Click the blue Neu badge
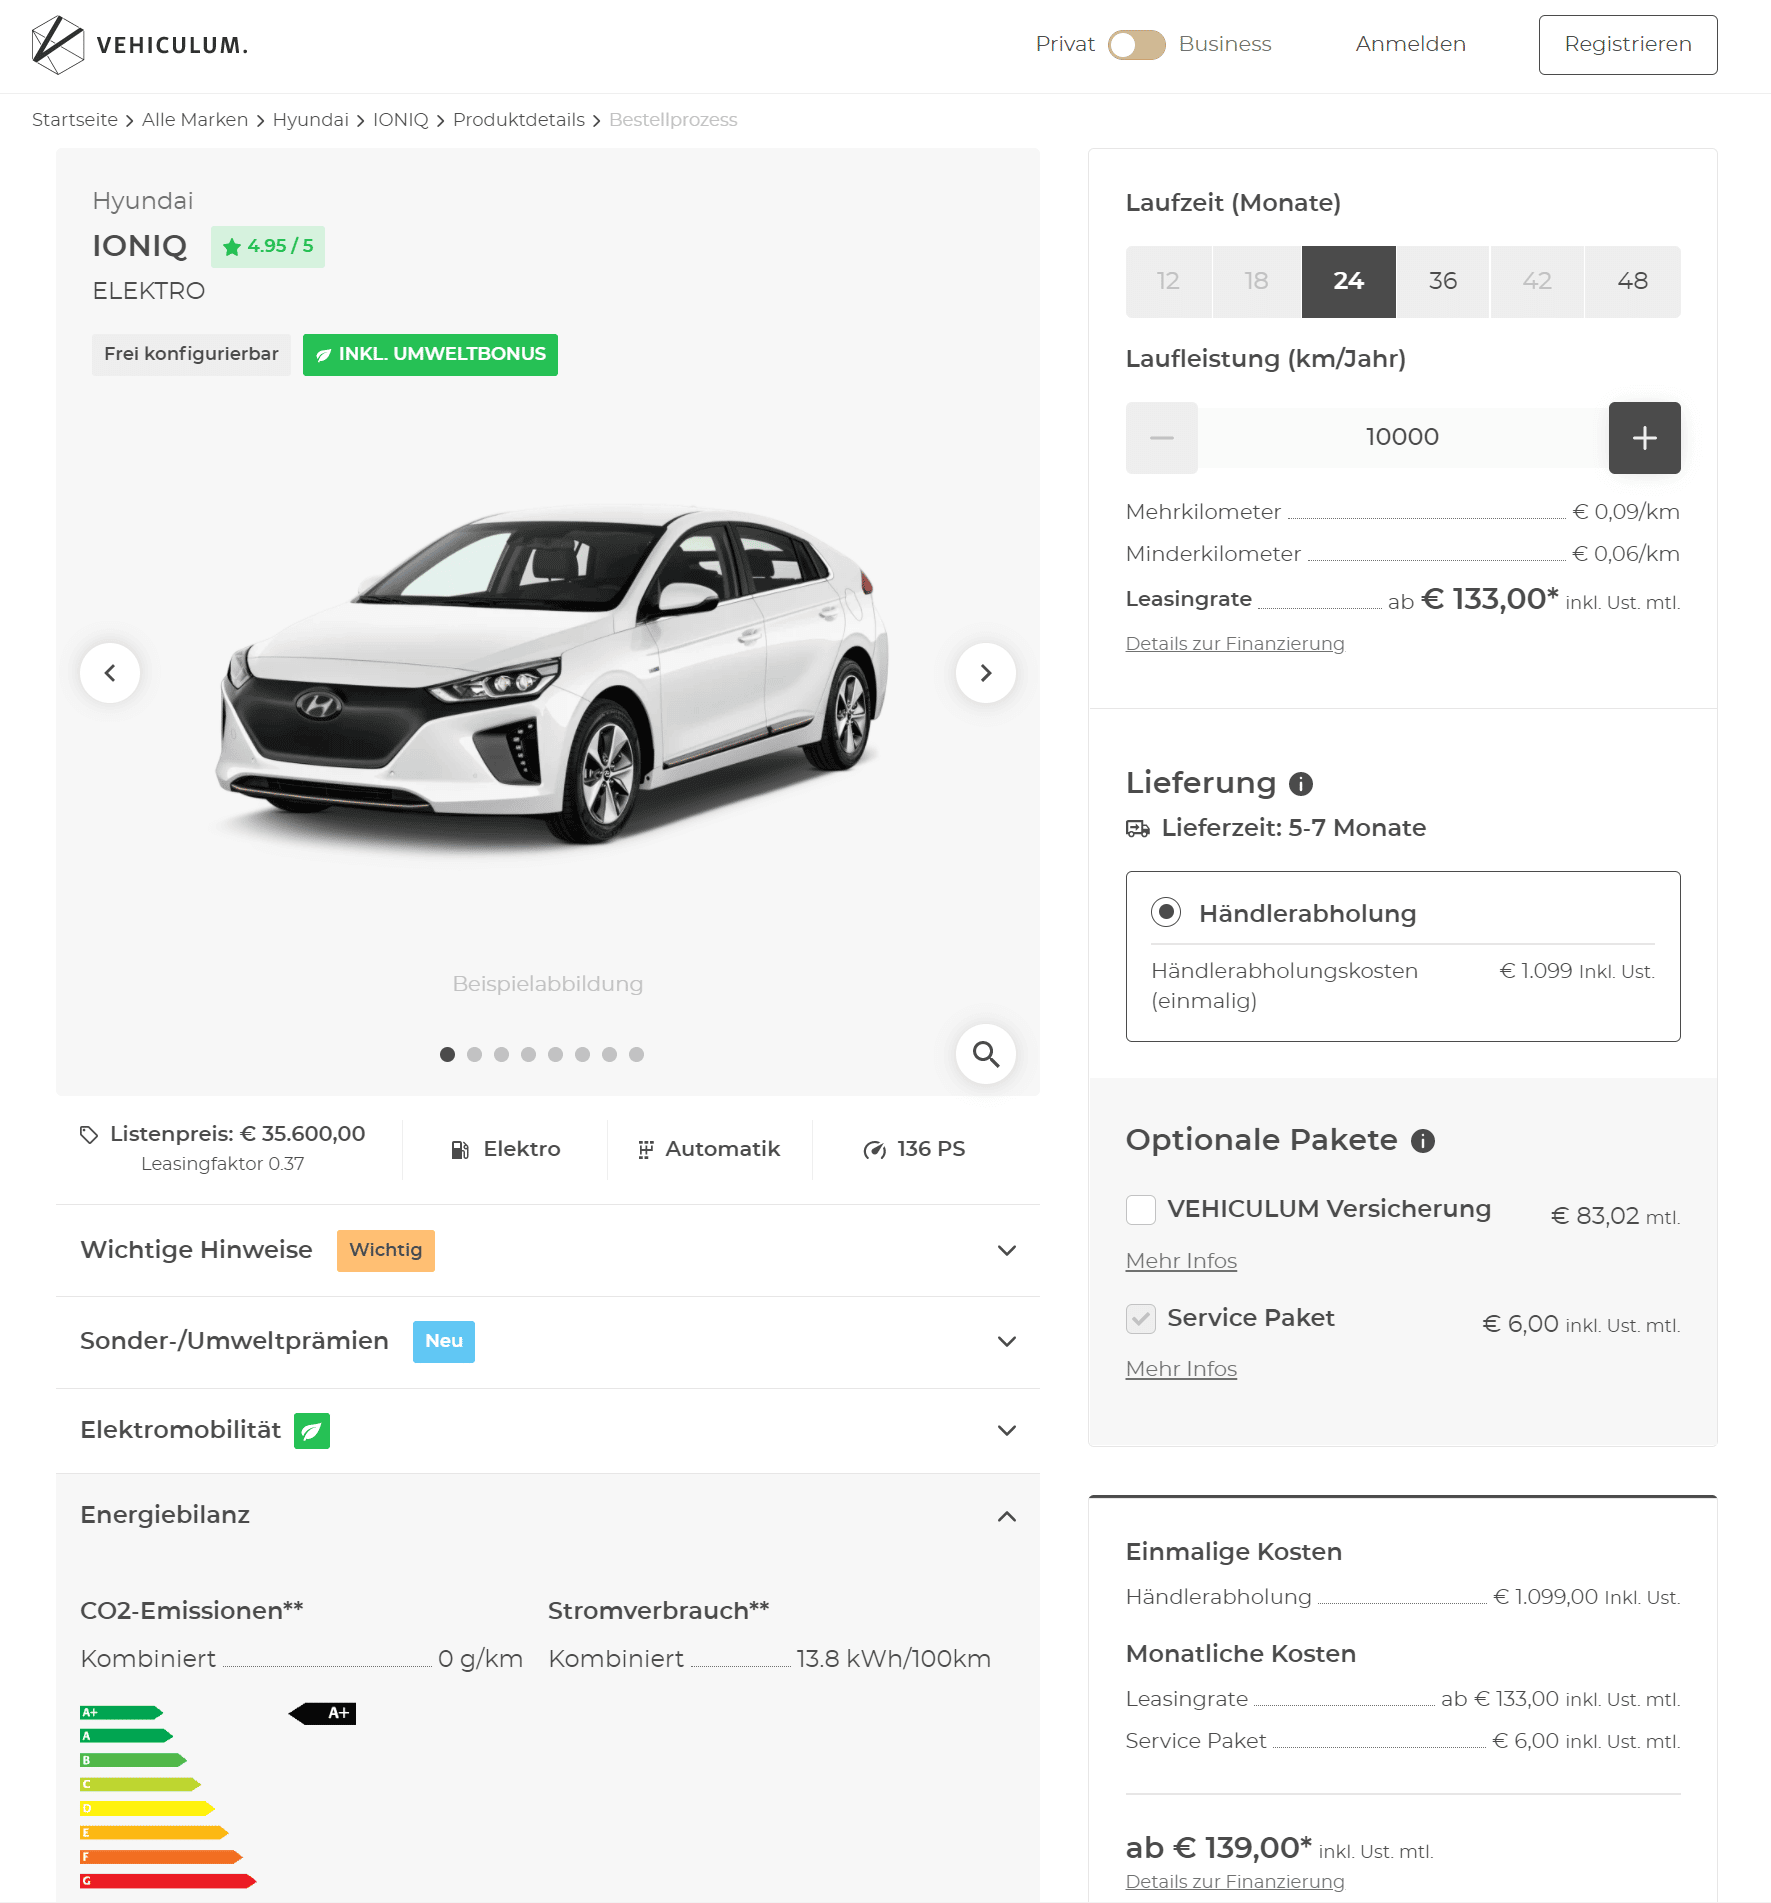The image size is (1771, 1903). (444, 1342)
